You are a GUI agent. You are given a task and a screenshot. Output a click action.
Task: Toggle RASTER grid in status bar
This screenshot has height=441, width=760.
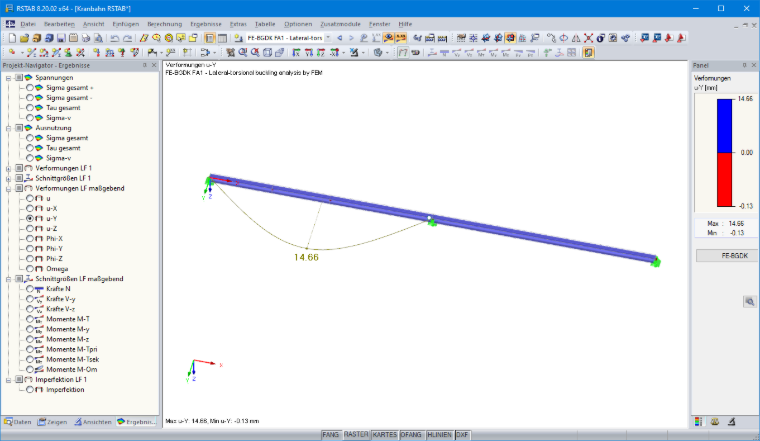pyautogui.click(x=356, y=435)
